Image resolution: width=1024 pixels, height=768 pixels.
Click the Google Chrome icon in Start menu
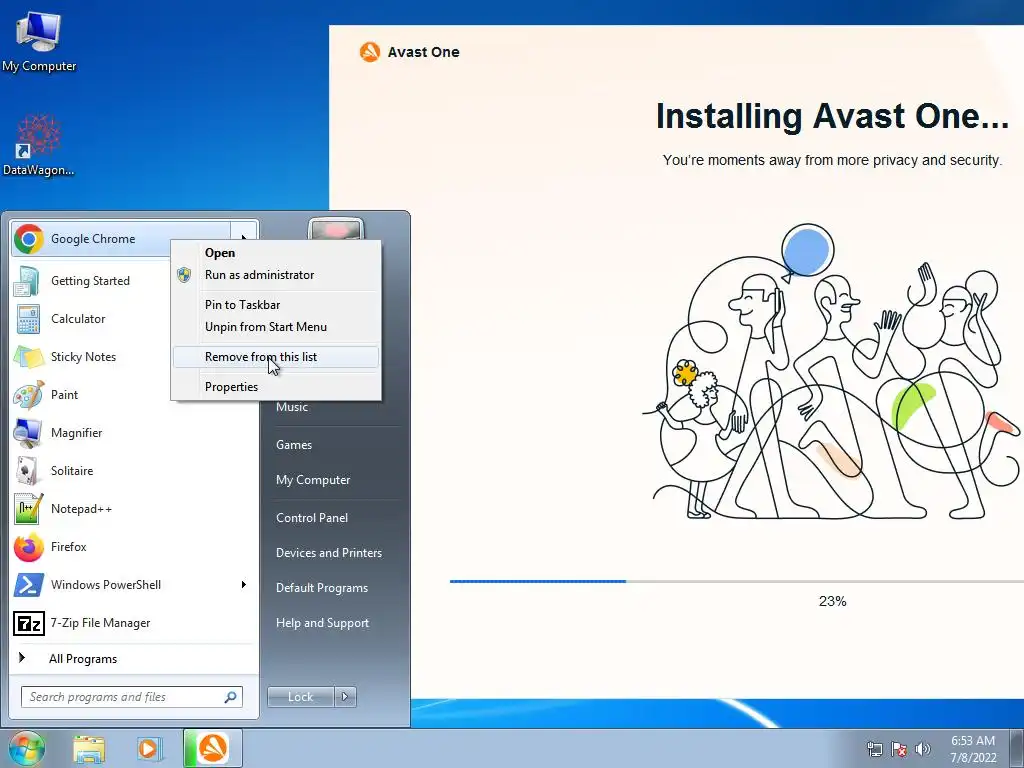(29, 239)
